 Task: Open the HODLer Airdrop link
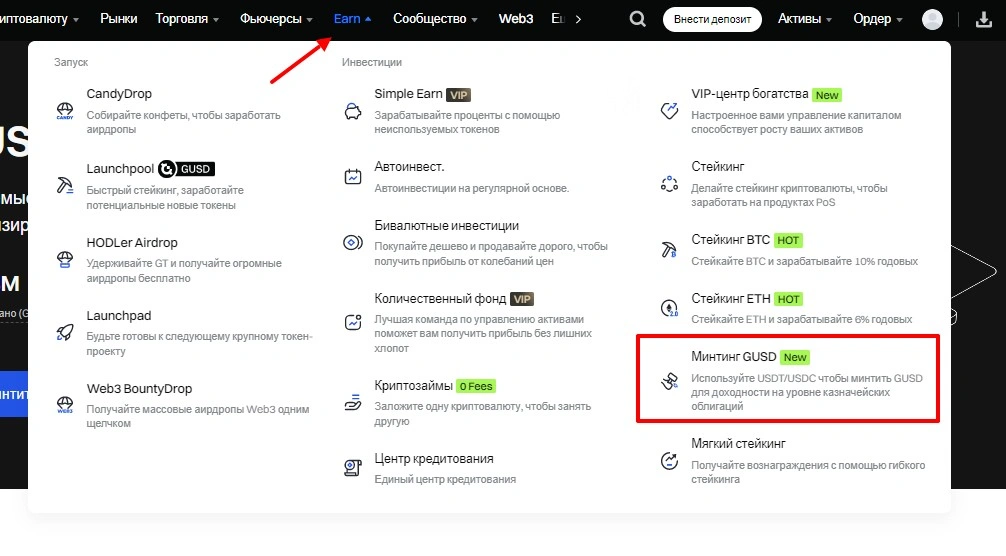coord(132,242)
